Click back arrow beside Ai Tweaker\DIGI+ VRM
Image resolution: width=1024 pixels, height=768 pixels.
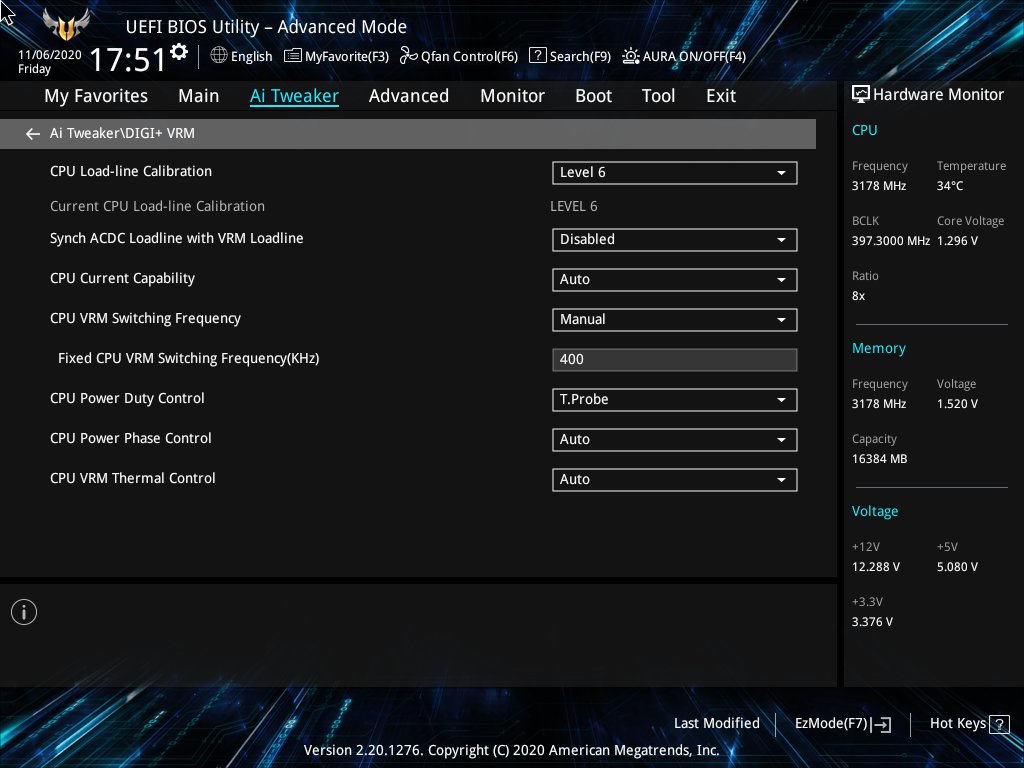point(33,134)
